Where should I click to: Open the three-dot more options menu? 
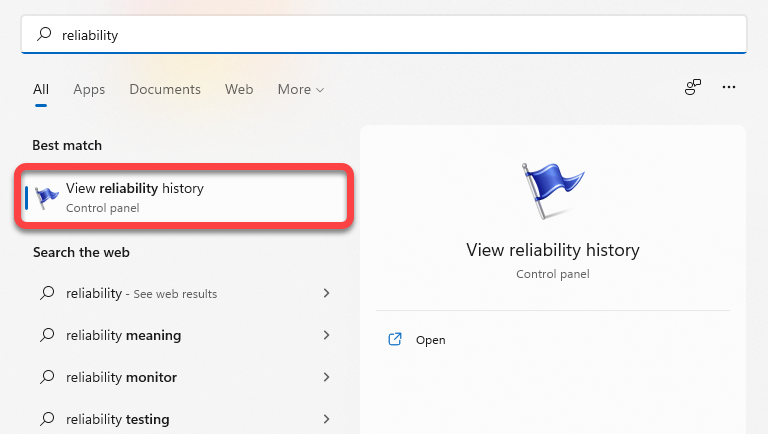click(729, 88)
